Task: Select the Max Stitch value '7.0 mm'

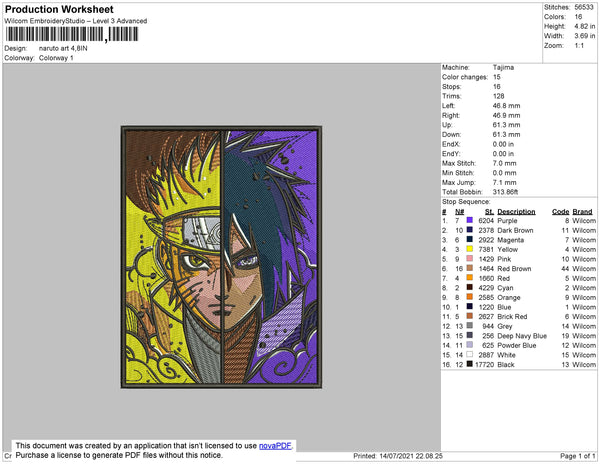Action: point(504,163)
